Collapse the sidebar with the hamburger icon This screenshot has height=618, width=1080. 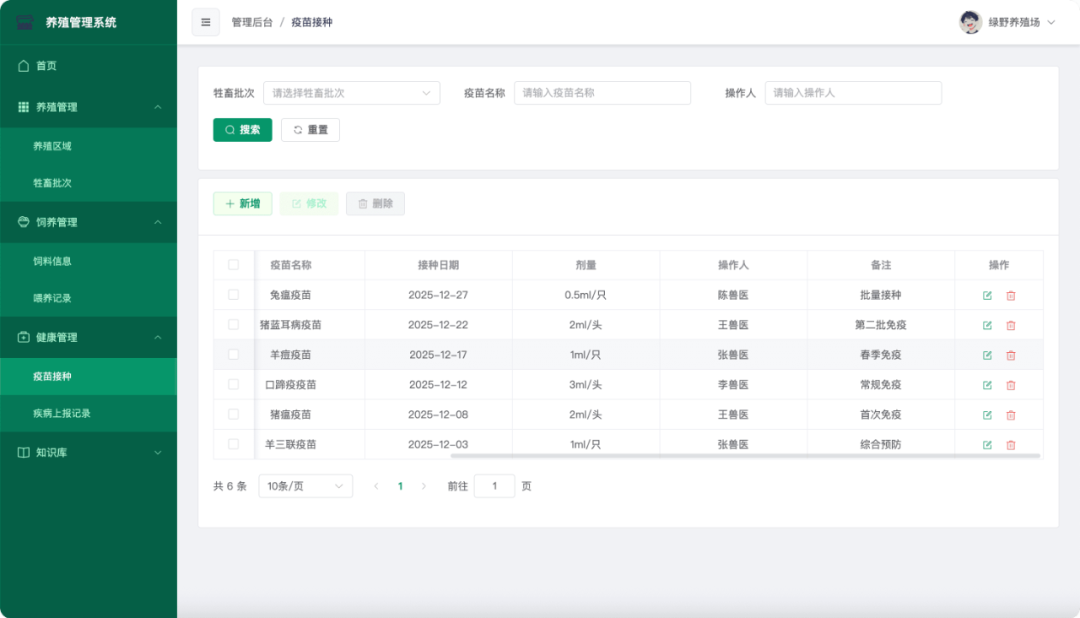pyautogui.click(x=205, y=22)
